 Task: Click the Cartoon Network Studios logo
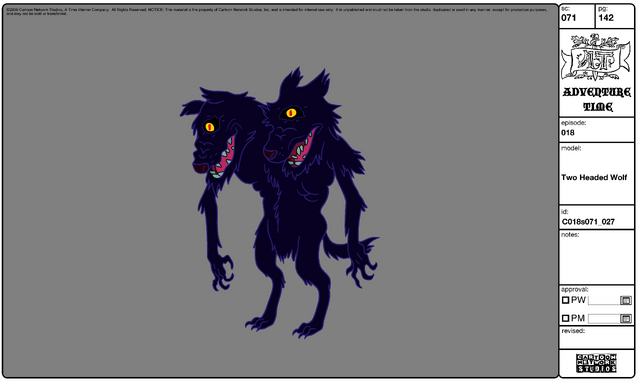pyautogui.click(x=596, y=363)
